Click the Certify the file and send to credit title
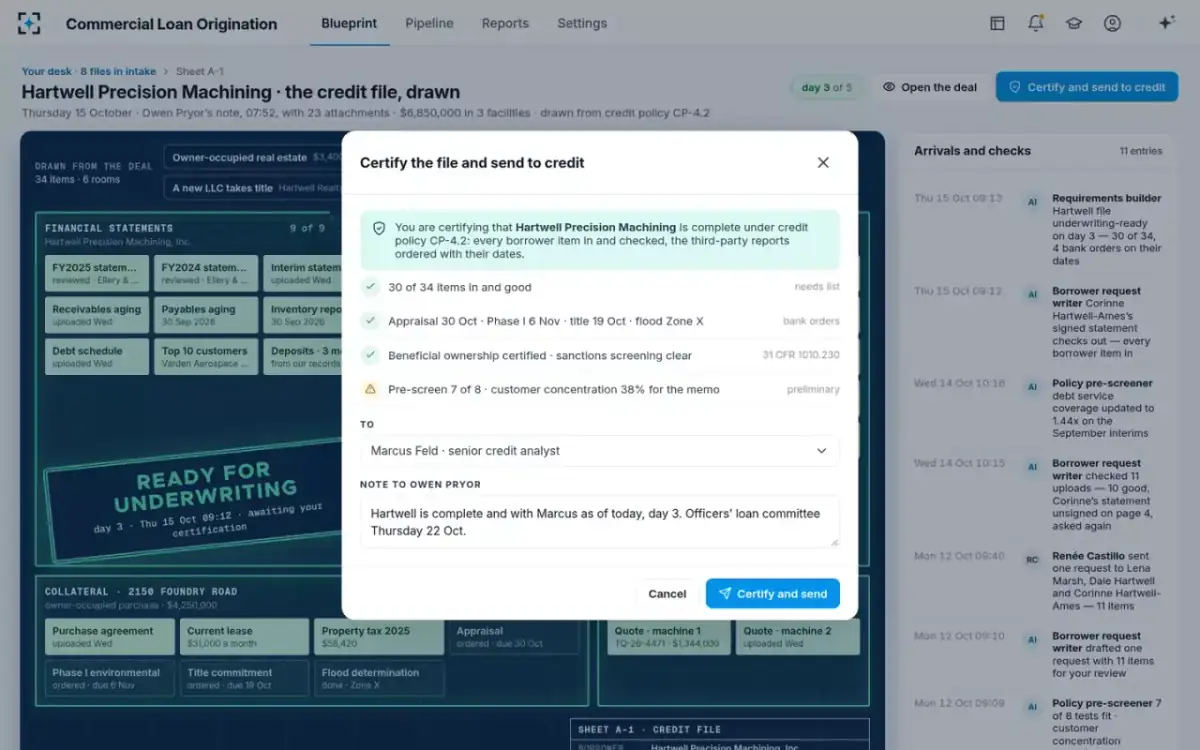Screen dimensions: 1200x750 [472, 162]
